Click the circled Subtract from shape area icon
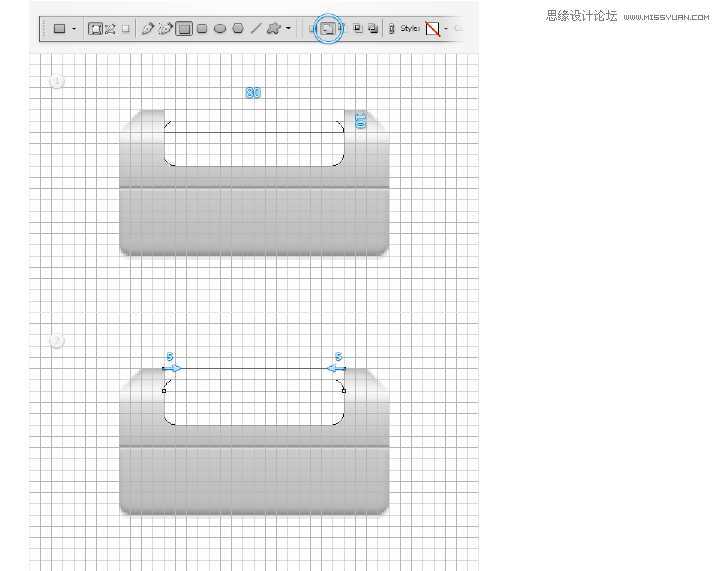Screen dimensions: 720x571 coord(327,29)
